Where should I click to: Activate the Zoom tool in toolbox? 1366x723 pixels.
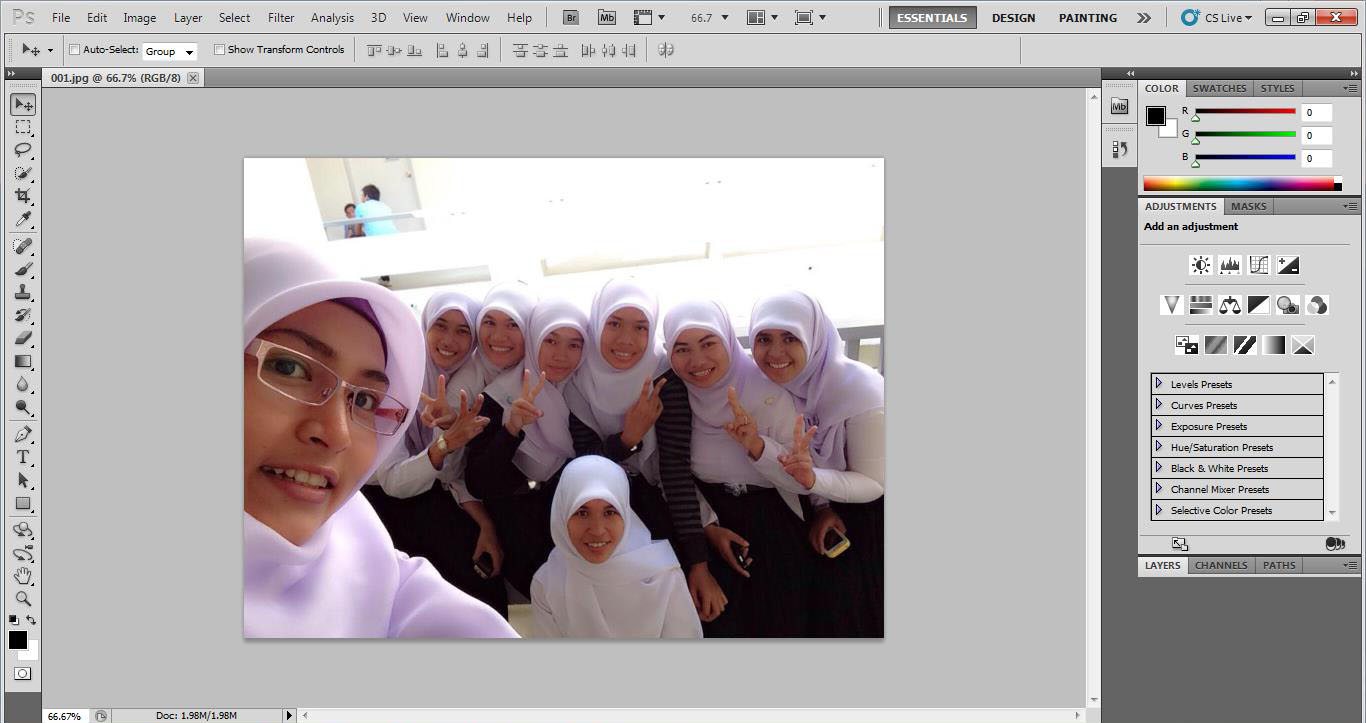pos(23,599)
